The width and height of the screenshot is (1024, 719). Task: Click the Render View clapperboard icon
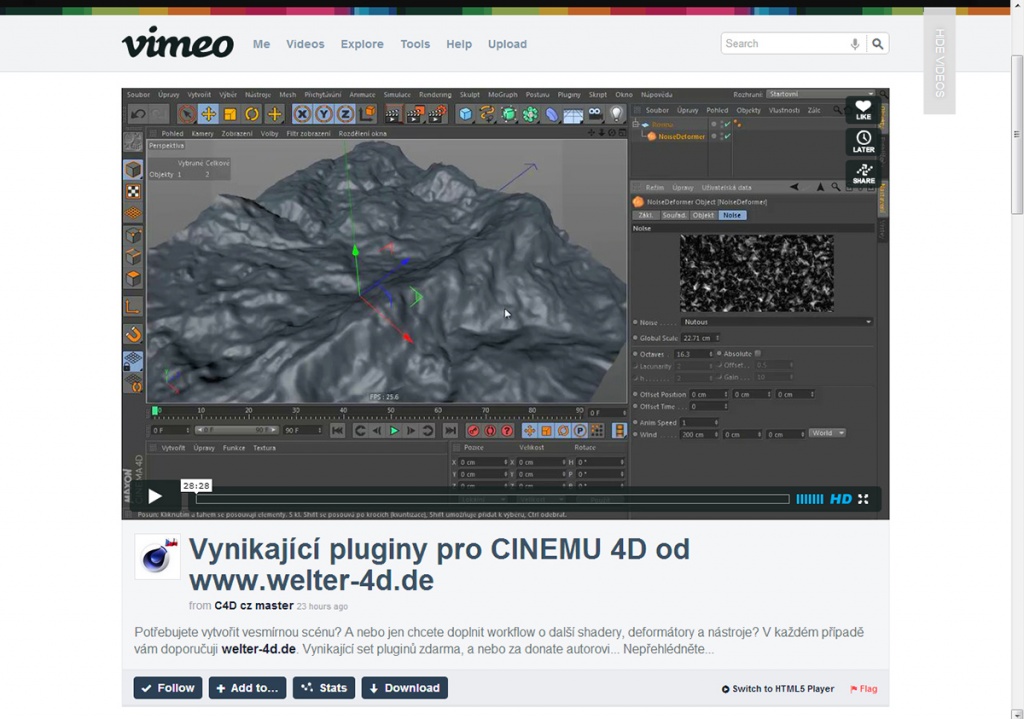(393, 114)
